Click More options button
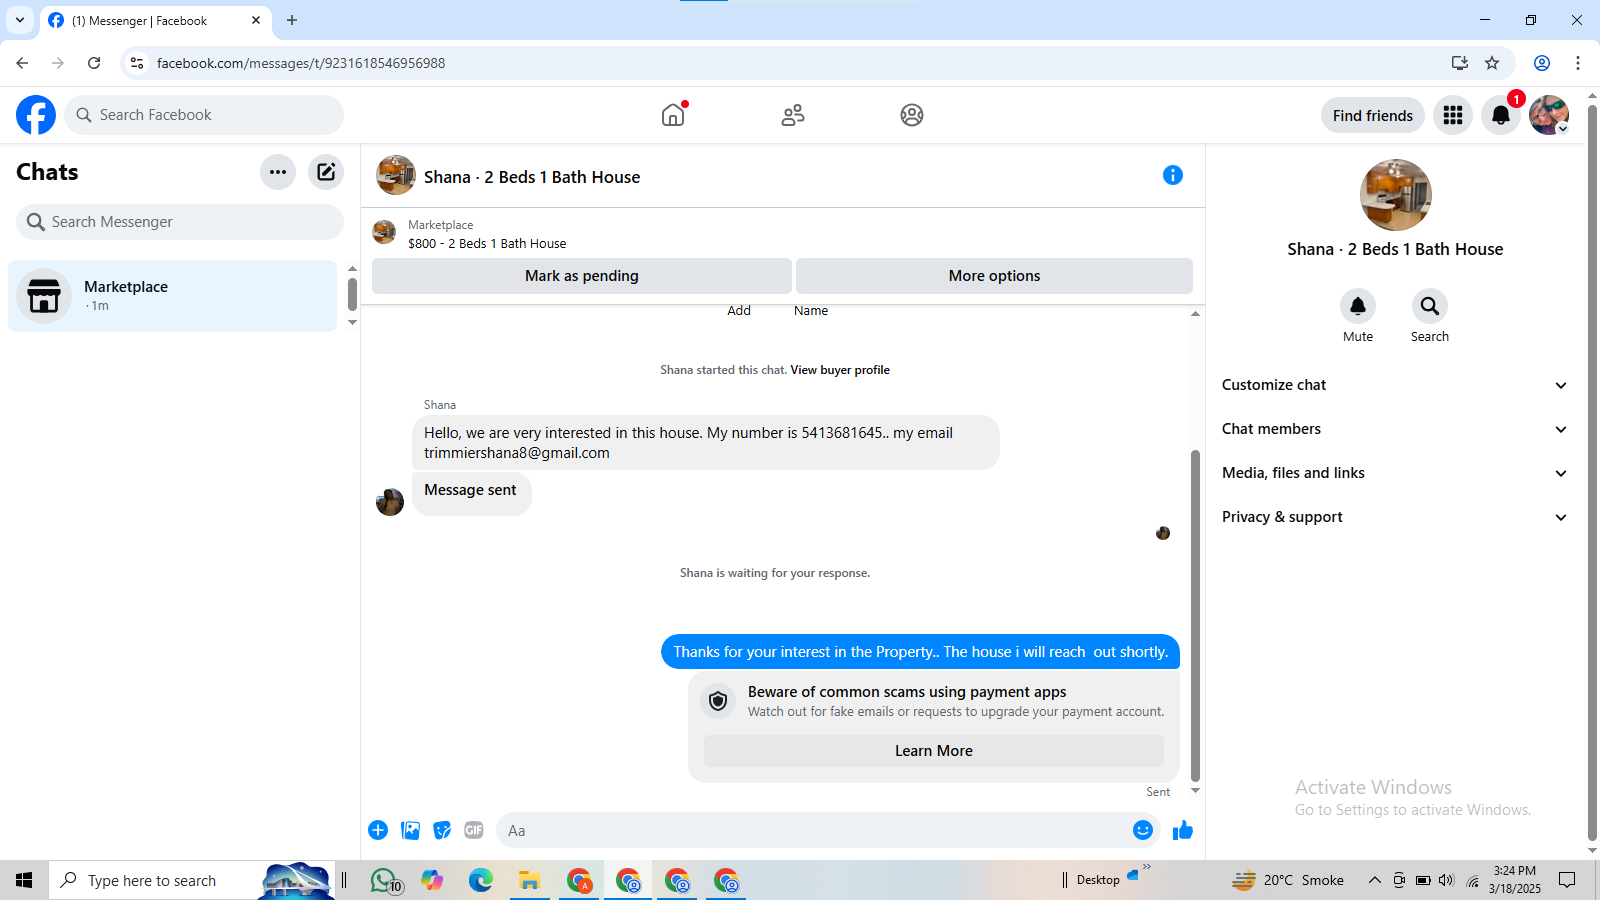Viewport: 1600px width, 900px height. [x=994, y=276]
